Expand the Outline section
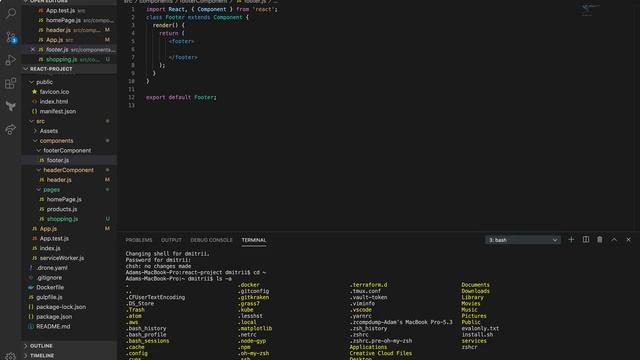The width and height of the screenshot is (640, 360). pos(69,346)
